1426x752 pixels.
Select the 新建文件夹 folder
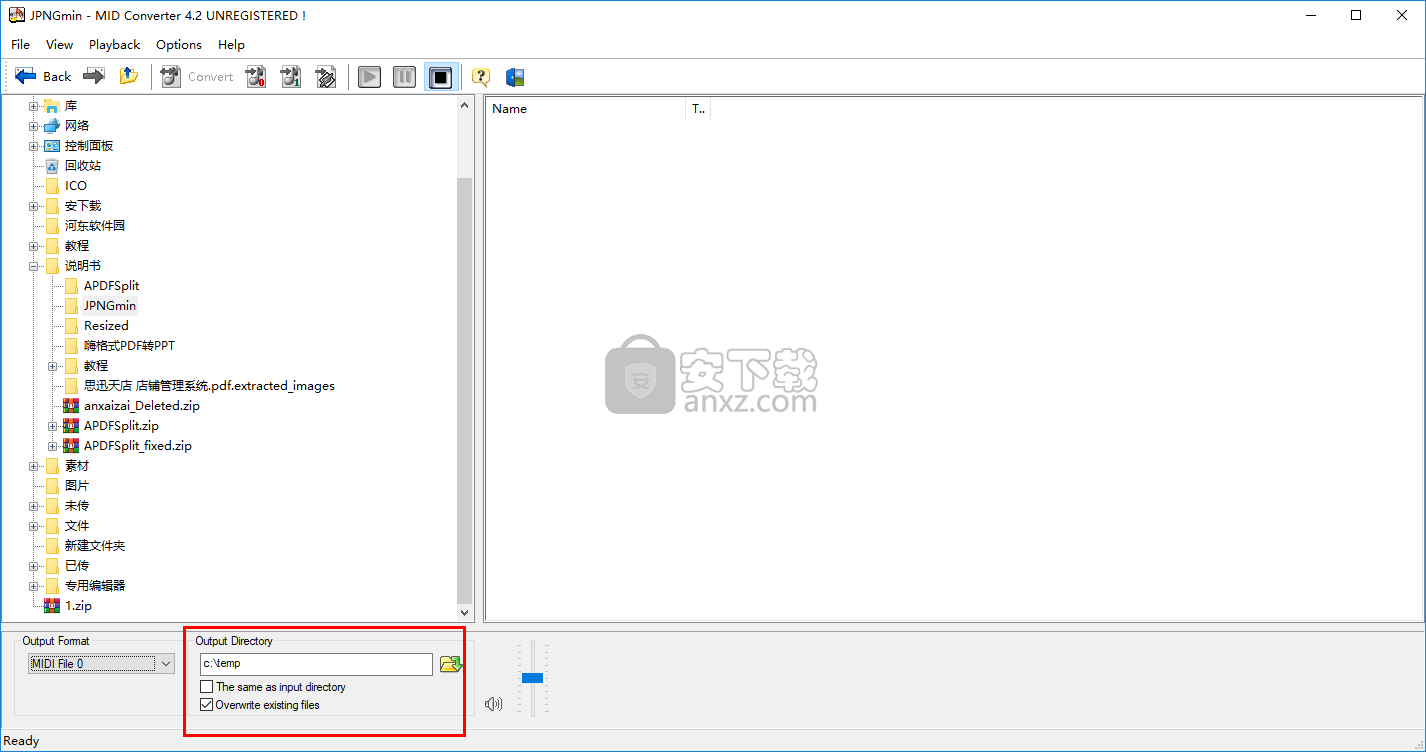95,546
